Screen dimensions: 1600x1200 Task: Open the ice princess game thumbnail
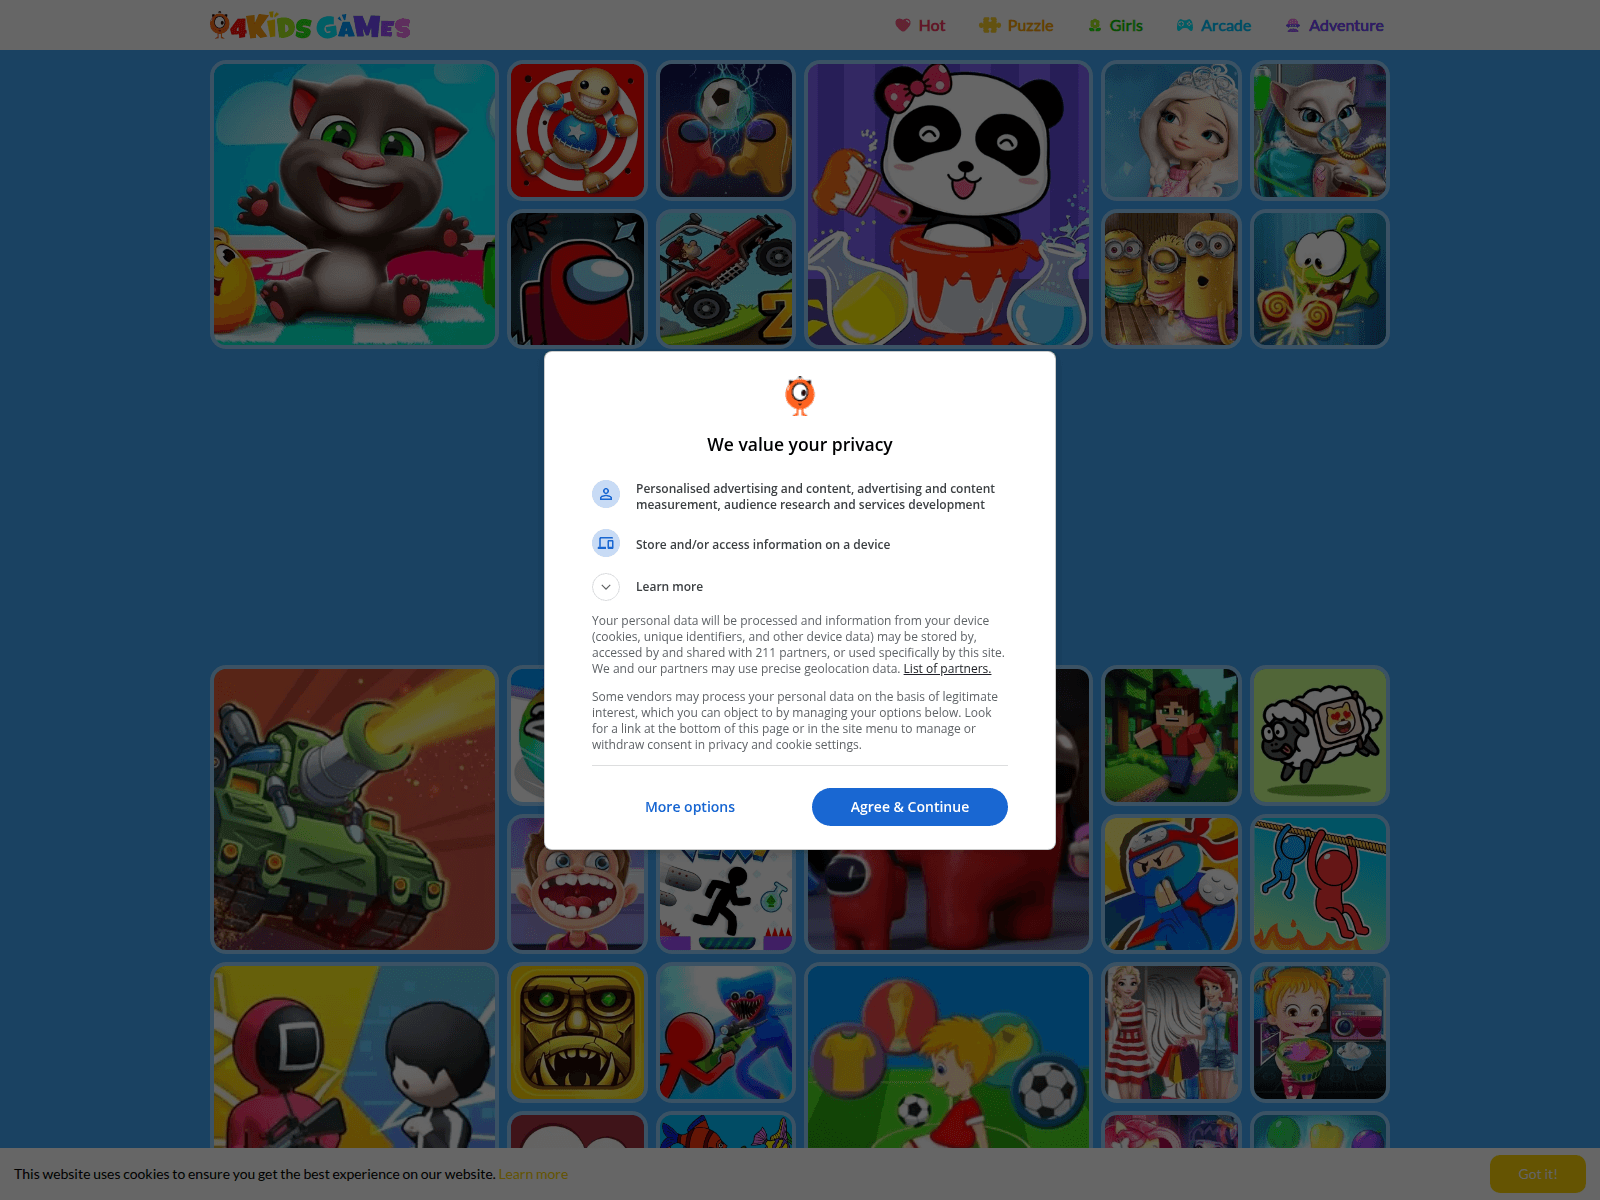point(1171,131)
